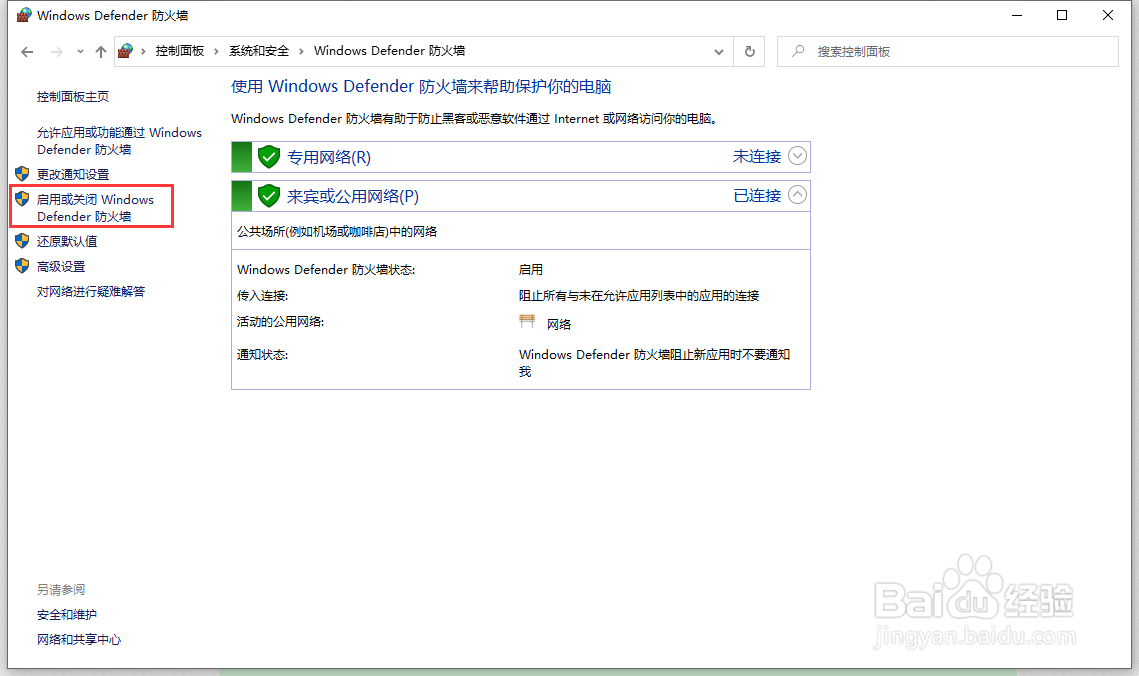
Task: Expand chevron after firewall address icon
Action: click(x=143, y=51)
